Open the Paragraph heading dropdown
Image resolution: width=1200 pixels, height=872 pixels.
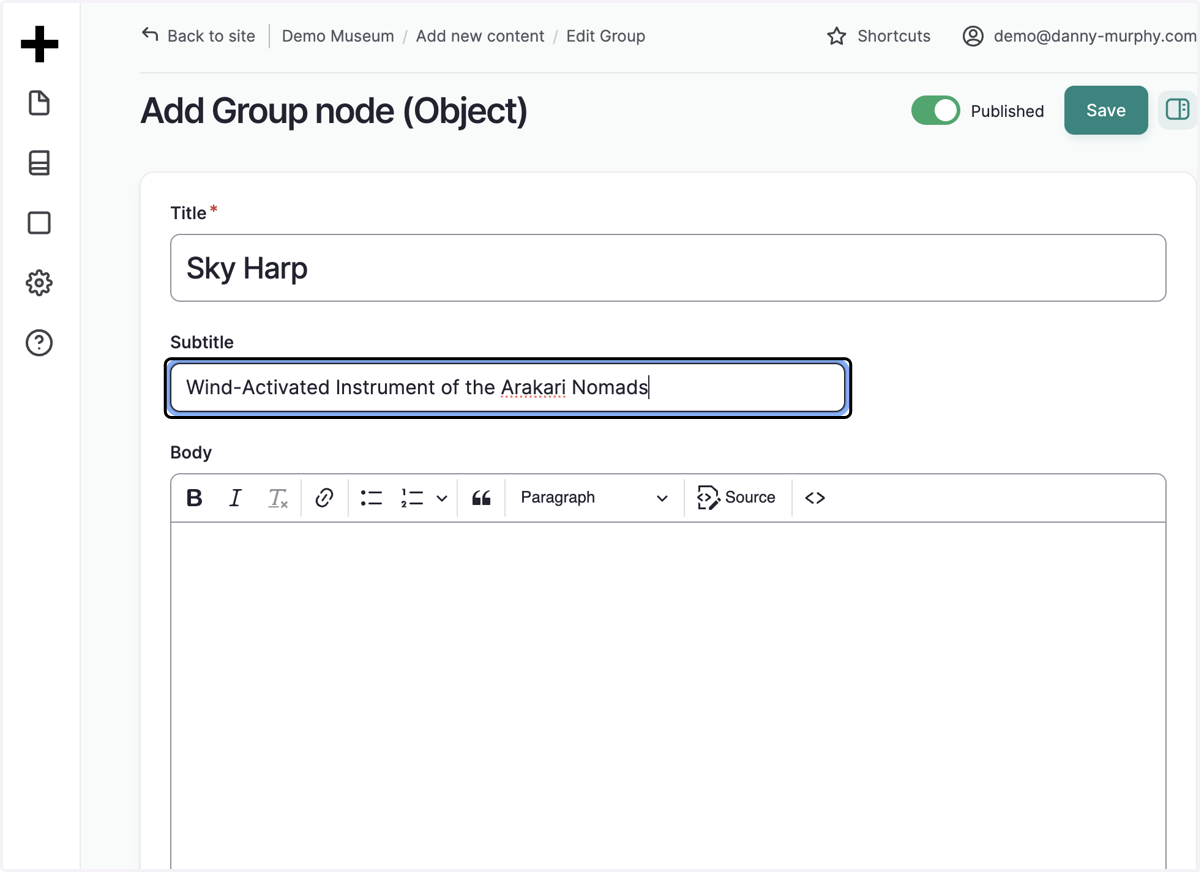(594, 498)
